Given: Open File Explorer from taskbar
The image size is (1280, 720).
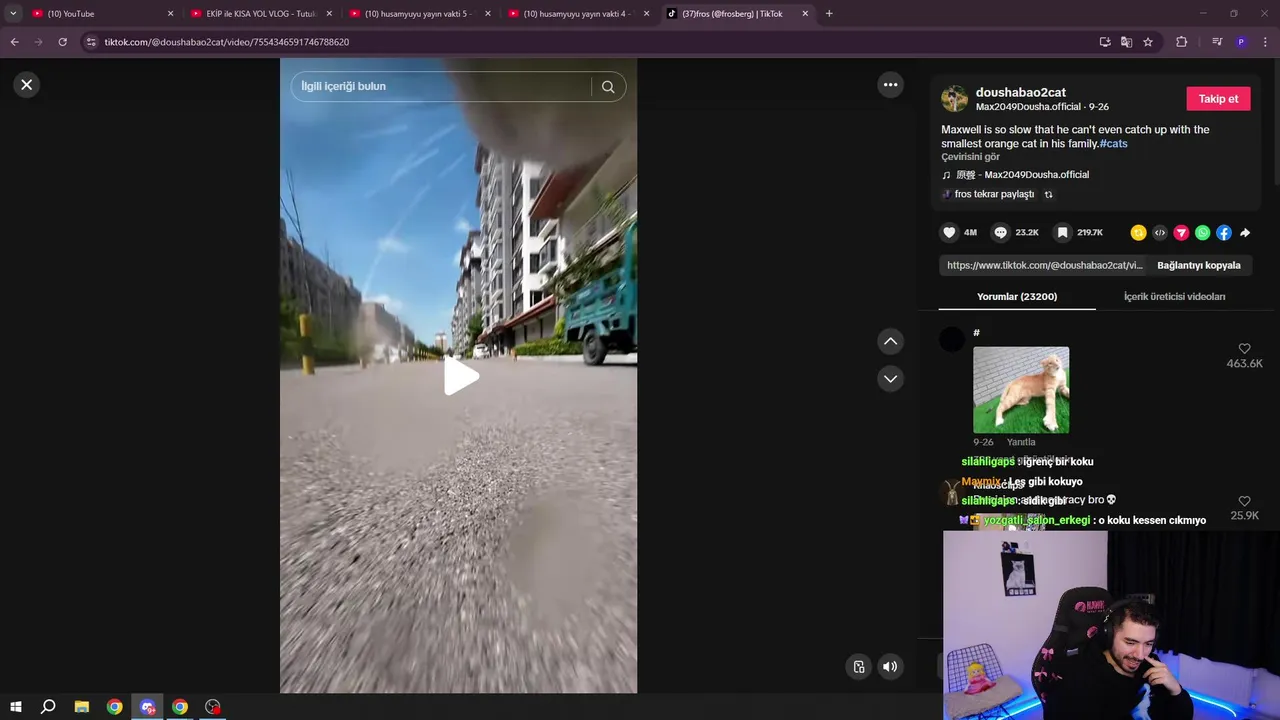Looking at the screenshot, I should coord(82,707).
